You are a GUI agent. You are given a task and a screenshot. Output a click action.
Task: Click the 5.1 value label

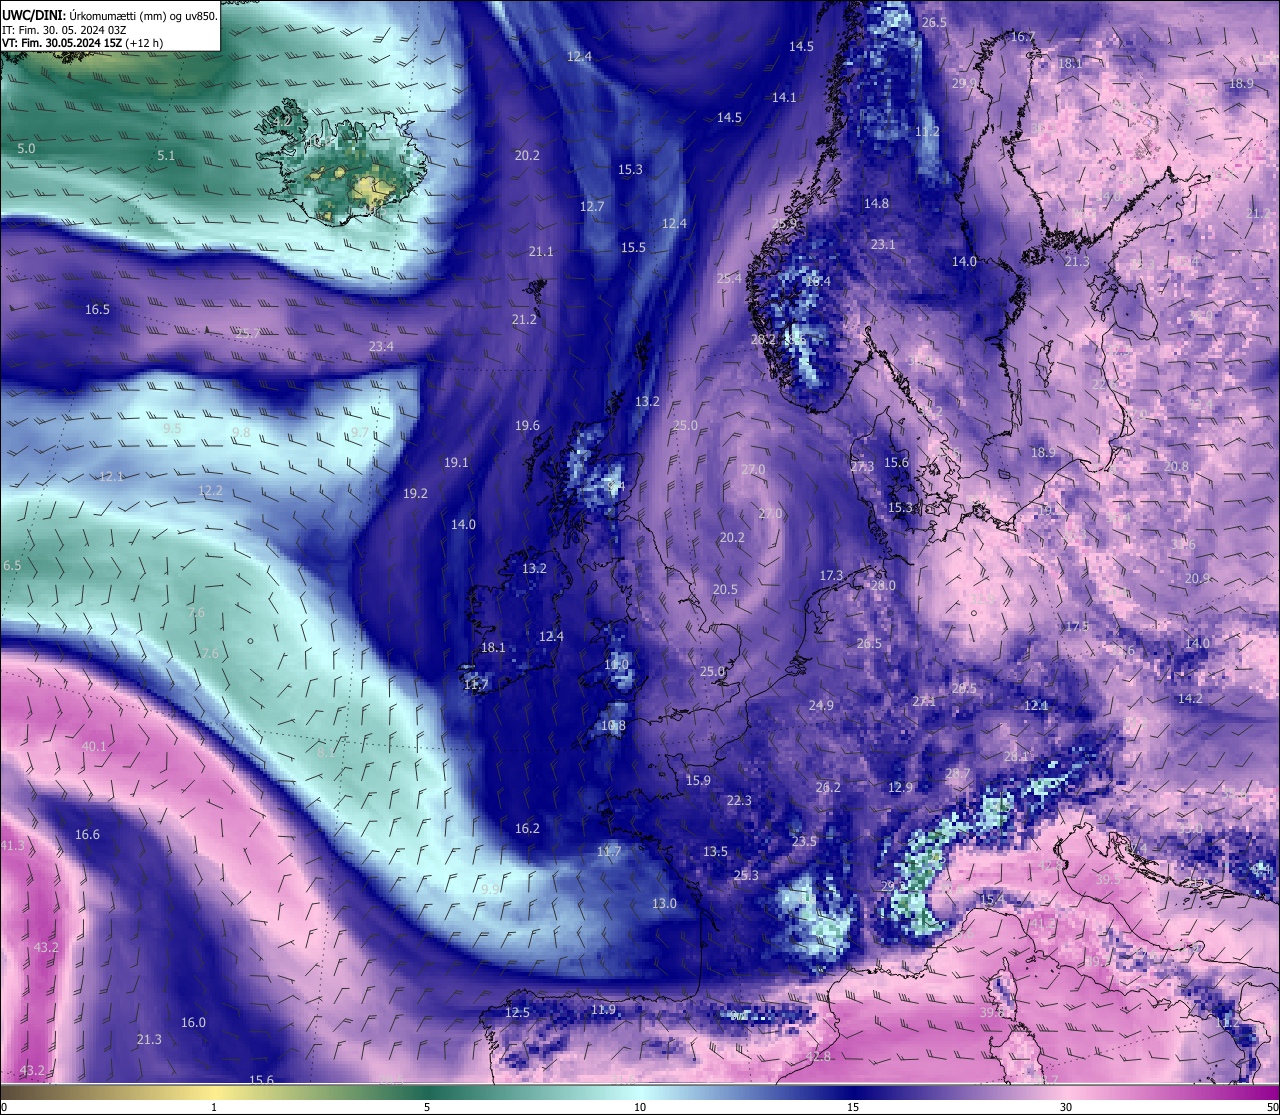pyautogui.click(x=166, y=156)
